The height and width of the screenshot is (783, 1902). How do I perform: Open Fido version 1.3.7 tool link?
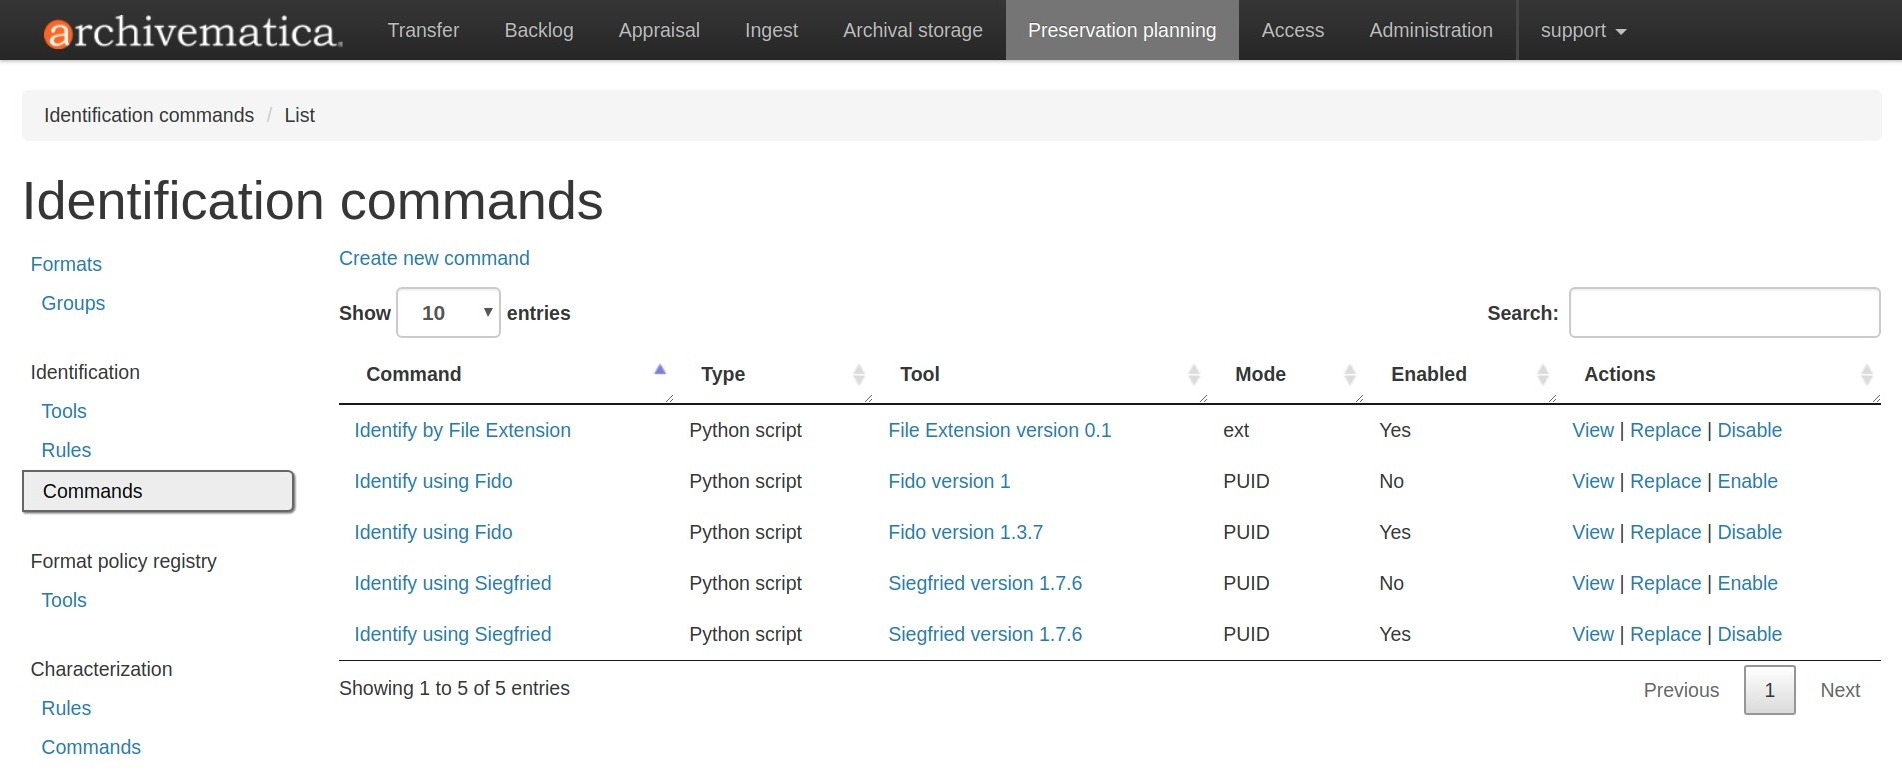[965, 532]
